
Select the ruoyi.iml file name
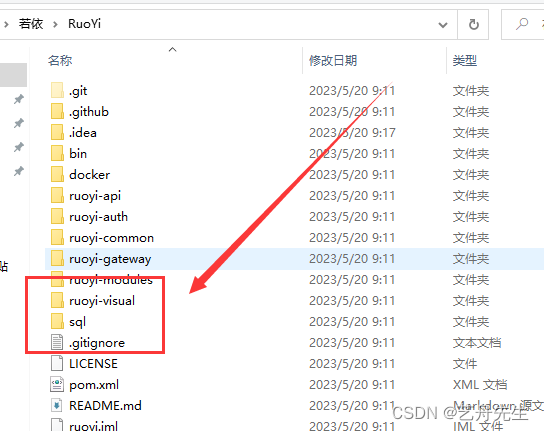[x=93, y=426]
